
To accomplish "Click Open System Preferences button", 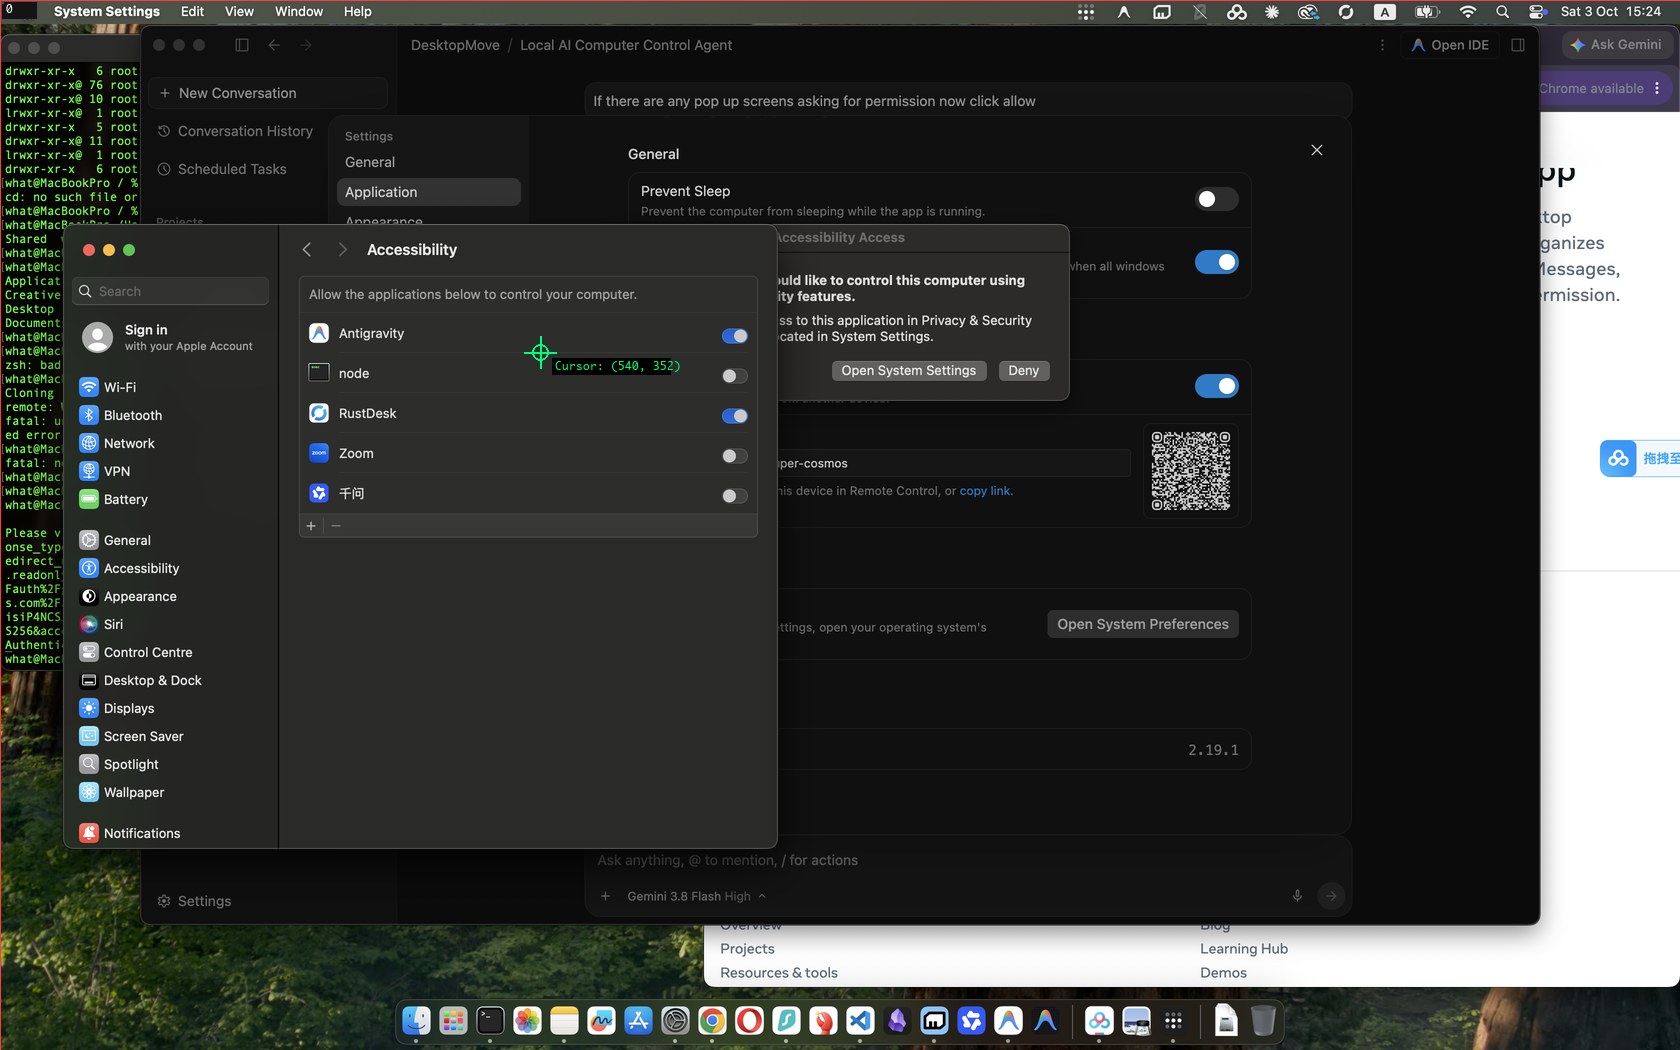I will pos(1143,624).
